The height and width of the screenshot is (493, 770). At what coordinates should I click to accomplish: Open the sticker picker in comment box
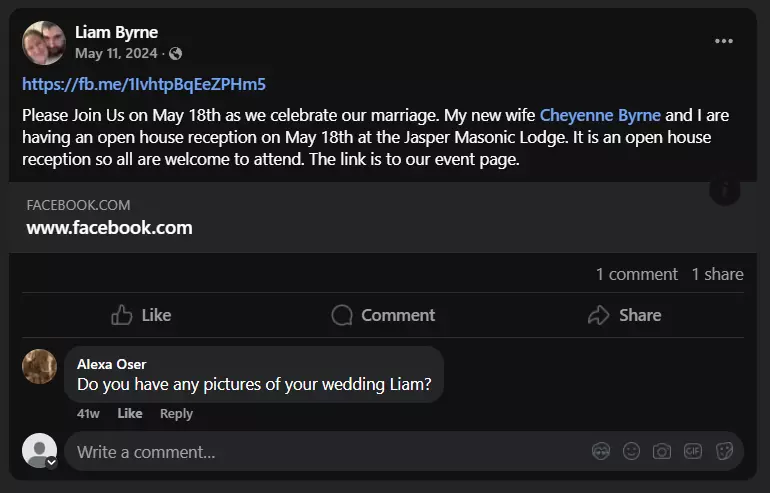click(x=724, y=451)
